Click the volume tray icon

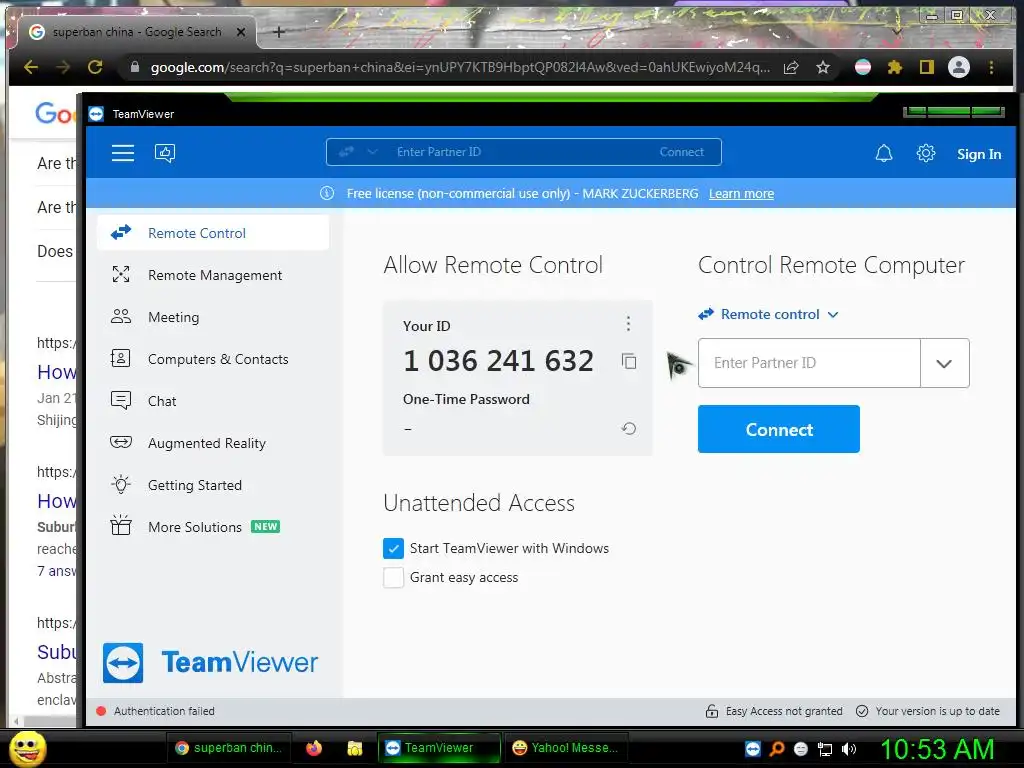849,749
